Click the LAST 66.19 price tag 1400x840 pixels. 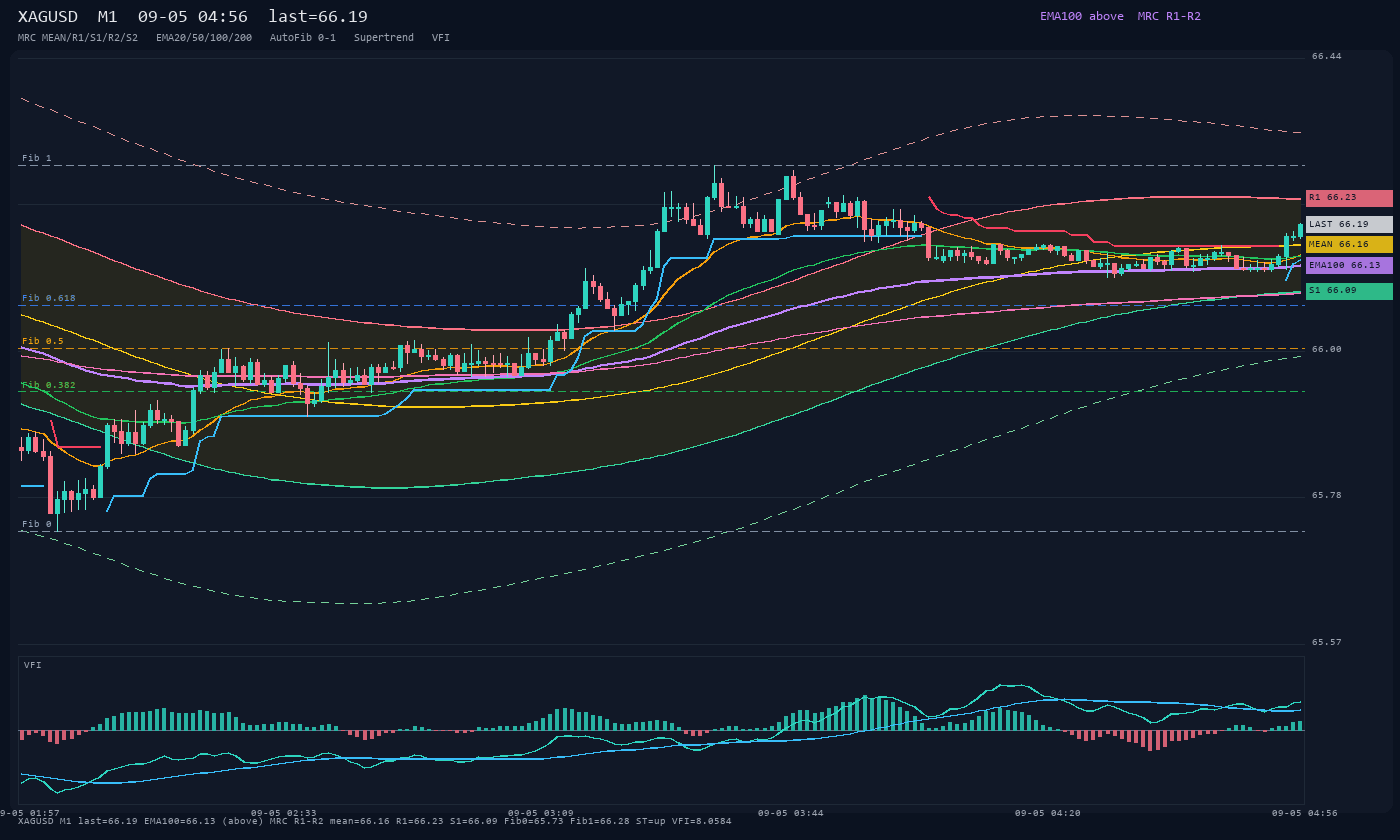[x=1349, y=225]
